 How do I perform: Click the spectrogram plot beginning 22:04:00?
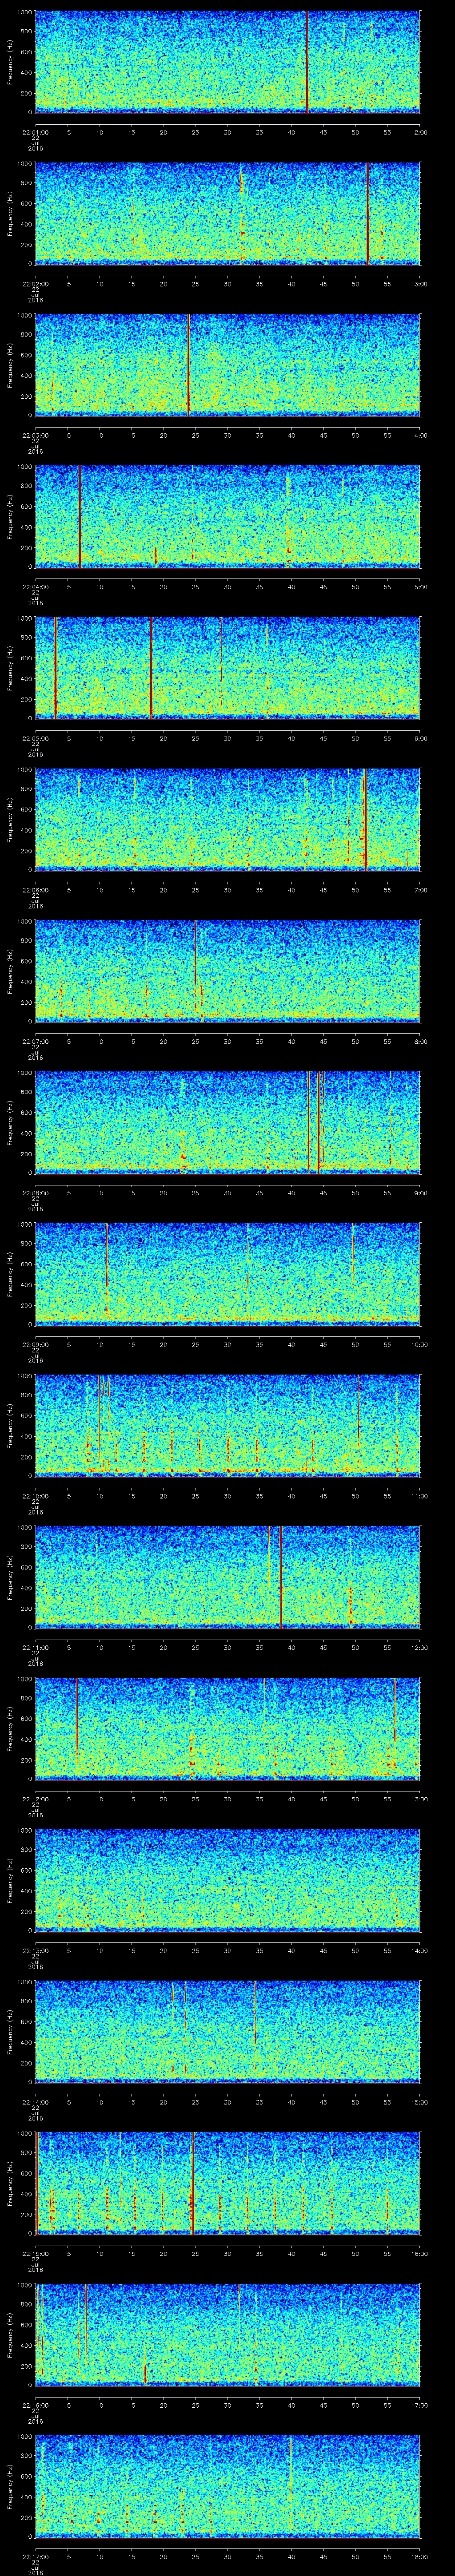coord(228,516)
